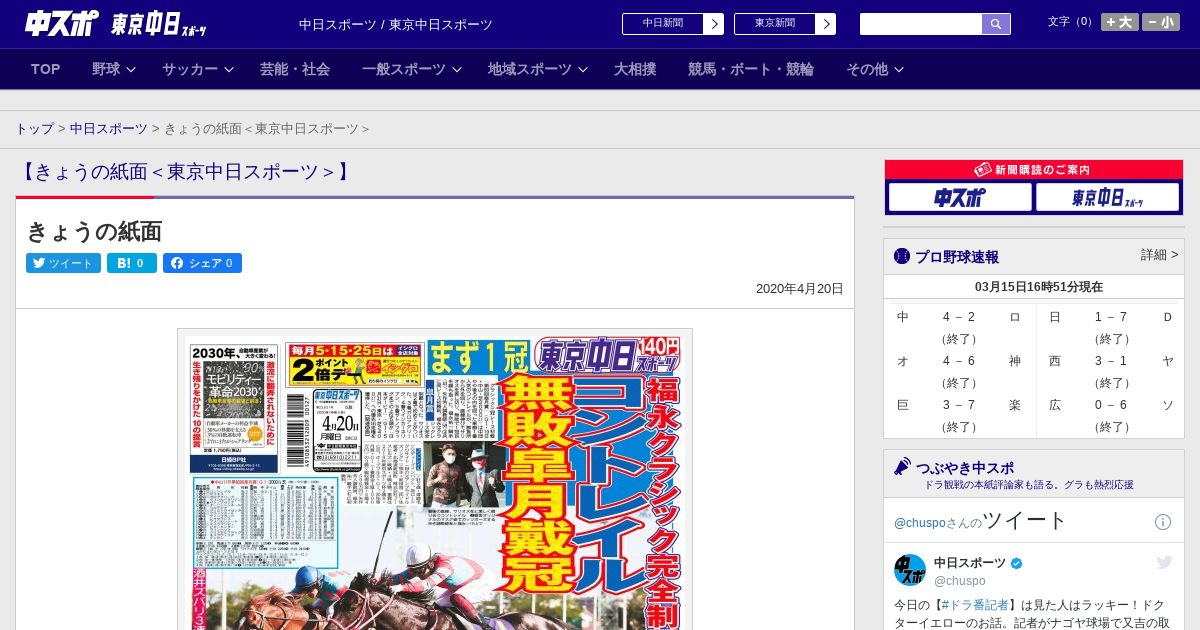1200x630 pixels.
Task: Click the arrow next to 東京新聞
Action: (x=826, y=24)
